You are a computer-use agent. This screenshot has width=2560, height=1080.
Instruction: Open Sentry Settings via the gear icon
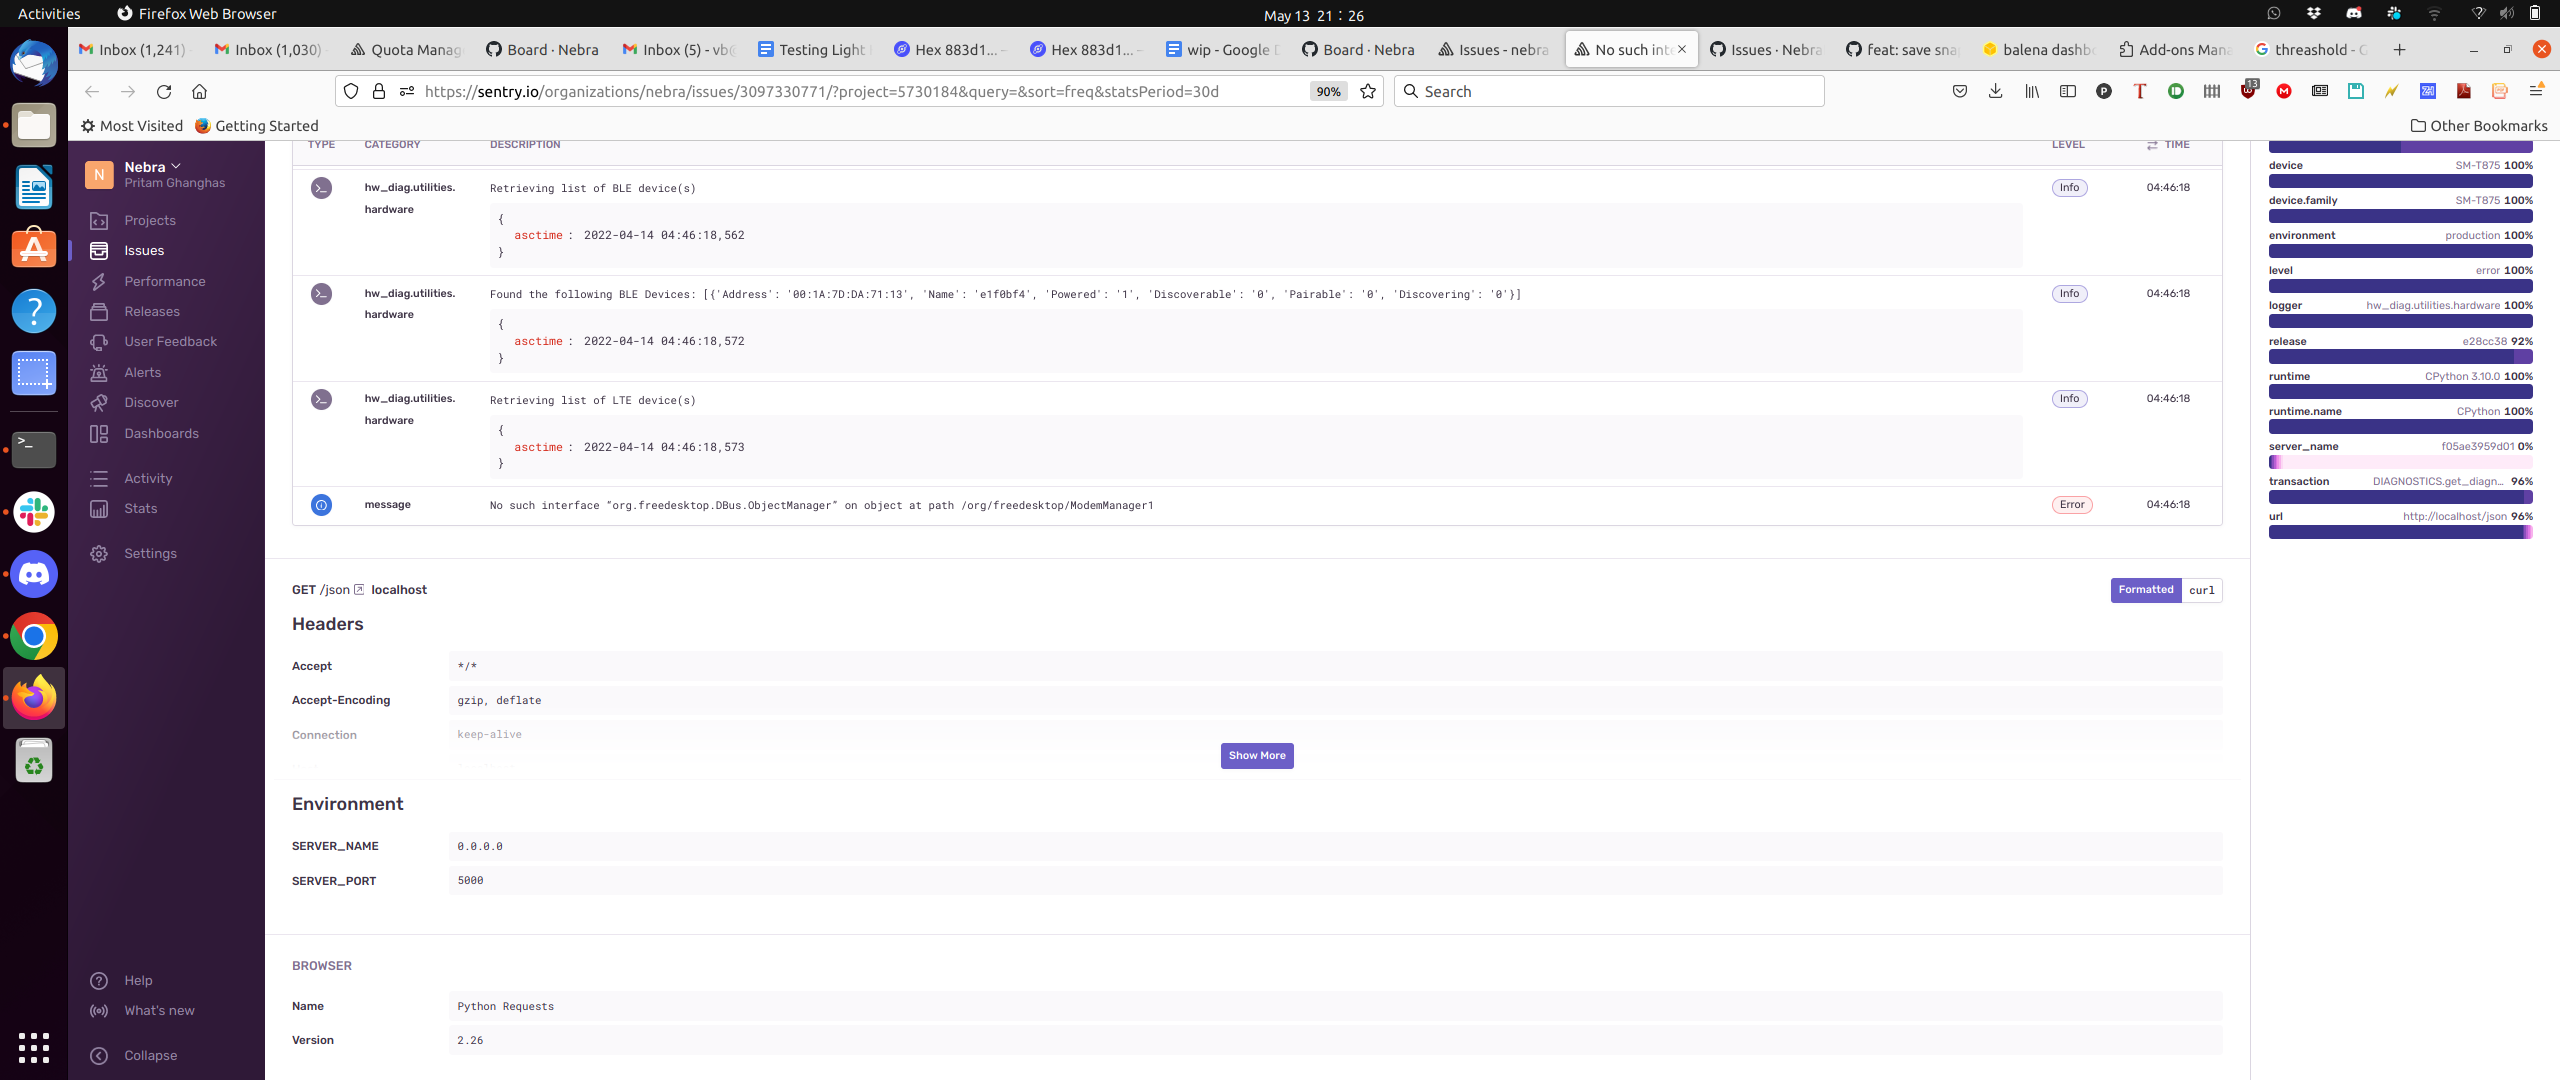[150, 553]
